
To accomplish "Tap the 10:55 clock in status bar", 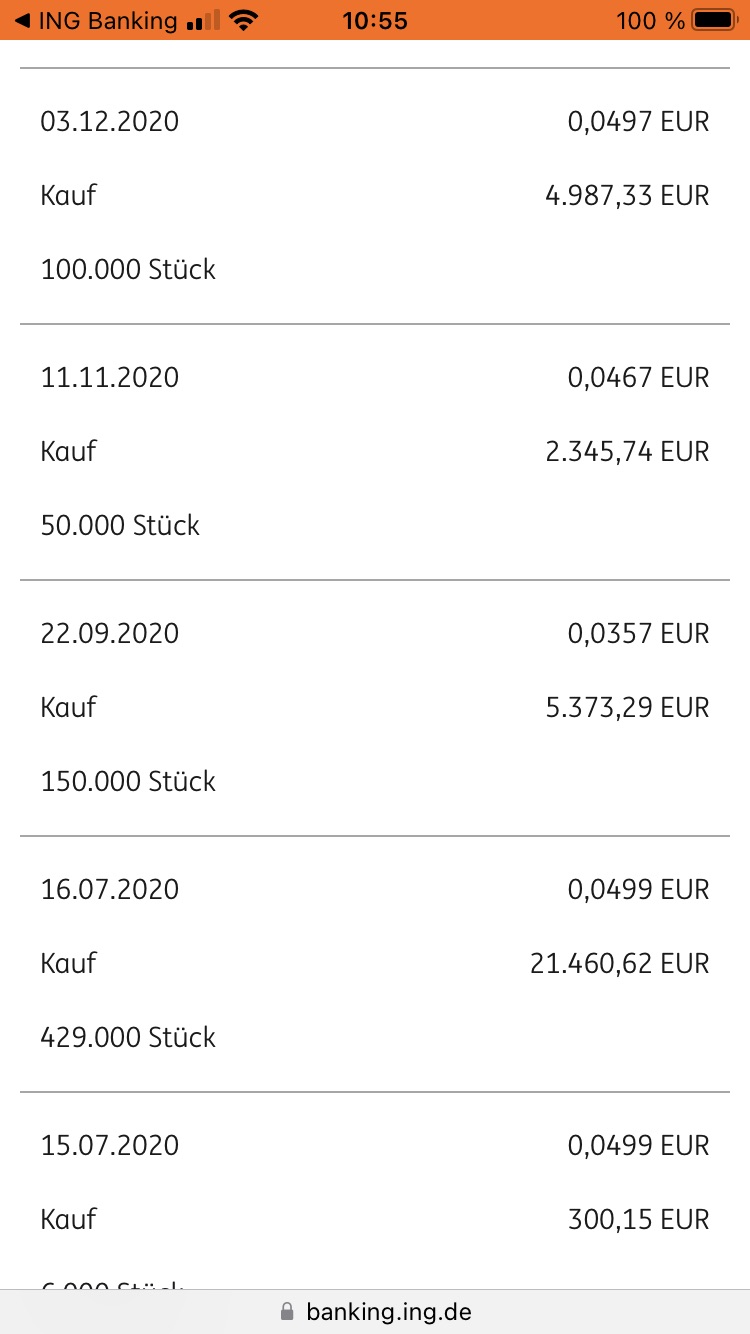I will point(375,20).
